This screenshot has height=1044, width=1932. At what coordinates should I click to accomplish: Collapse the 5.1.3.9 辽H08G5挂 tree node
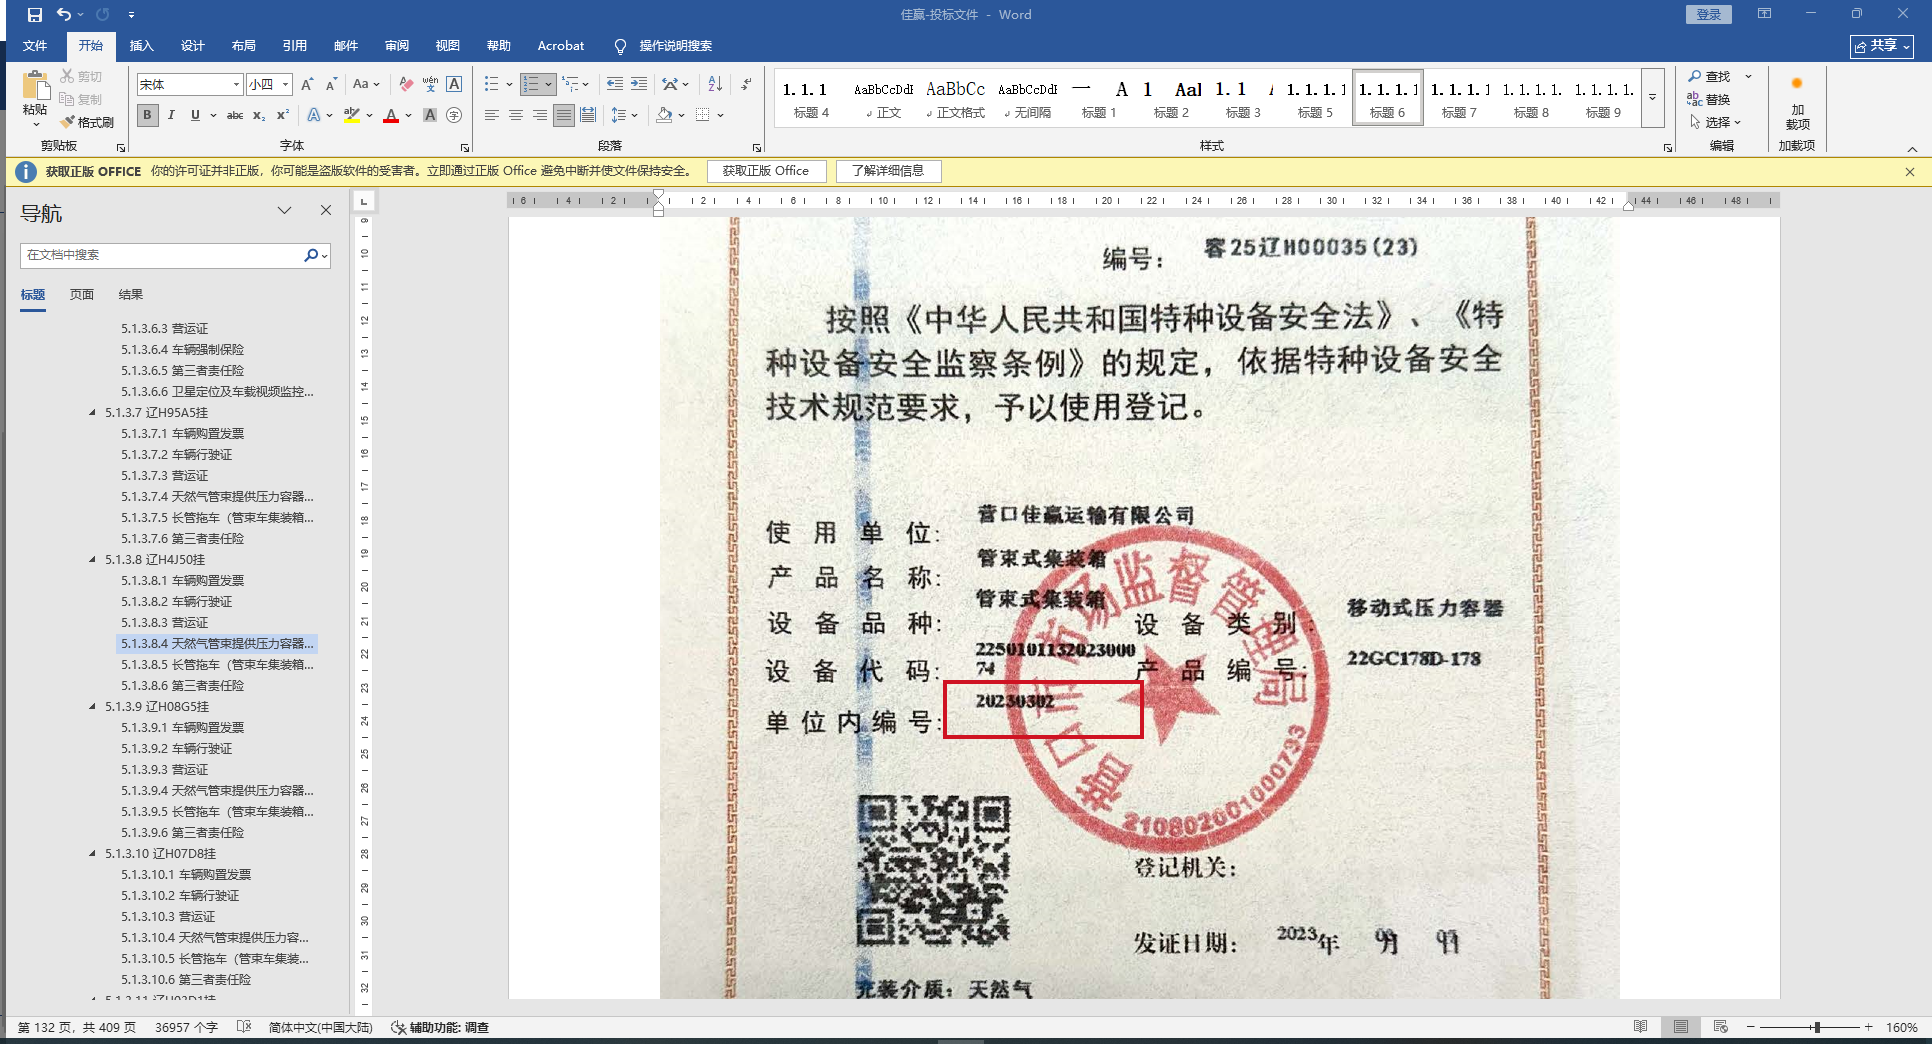pyautogui.click(x=93, y=707)
